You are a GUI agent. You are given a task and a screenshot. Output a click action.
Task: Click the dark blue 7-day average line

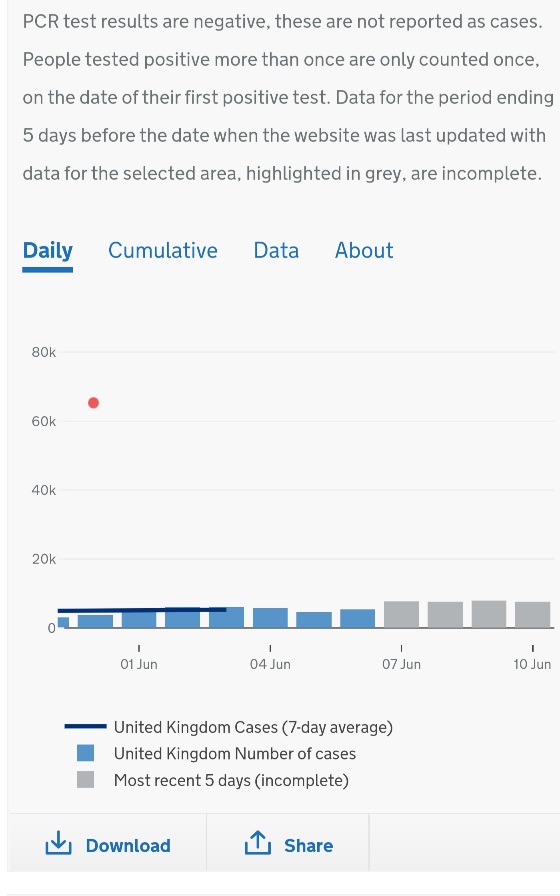[142, 610]
